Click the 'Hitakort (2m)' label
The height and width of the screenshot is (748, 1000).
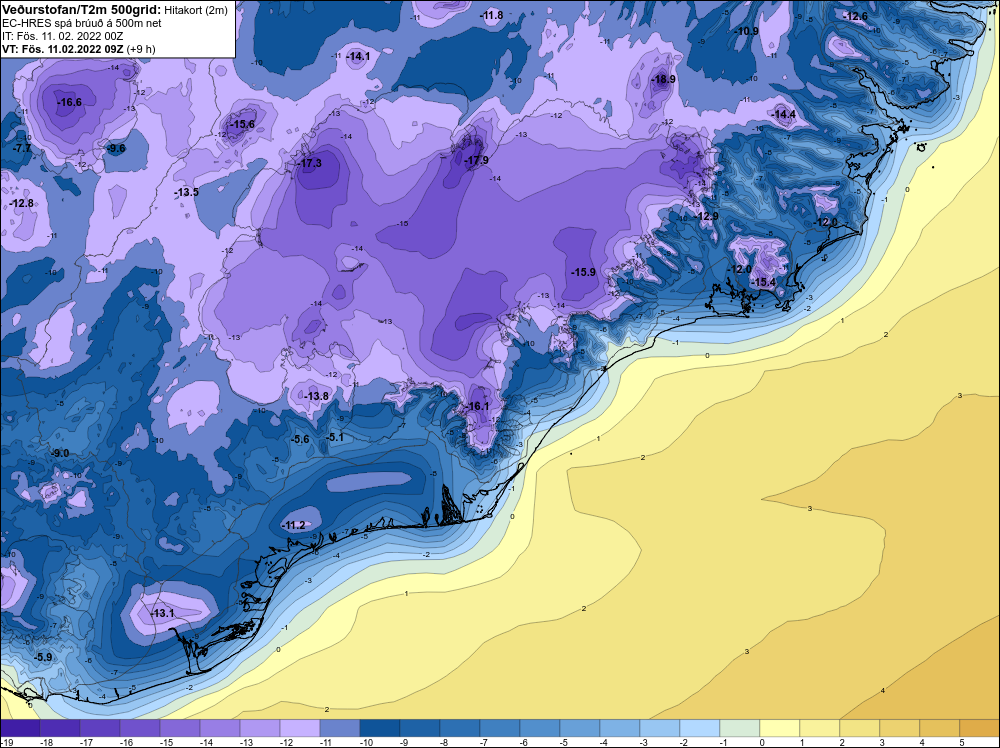pos(196,10)
